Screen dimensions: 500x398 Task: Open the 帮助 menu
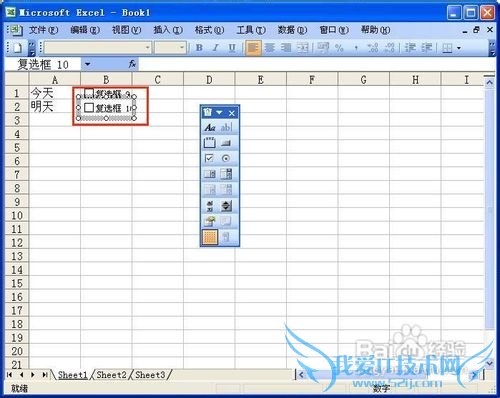375,30
